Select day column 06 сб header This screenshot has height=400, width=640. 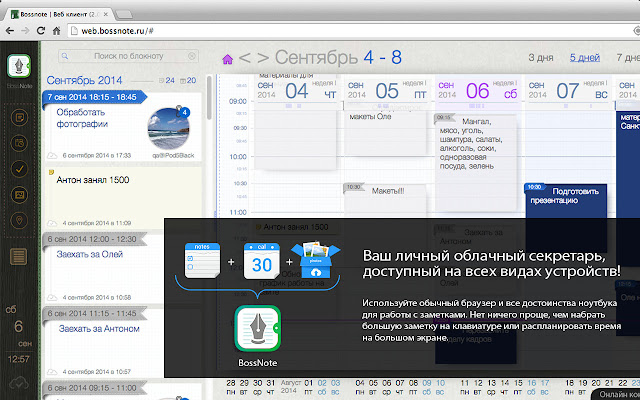477,91
